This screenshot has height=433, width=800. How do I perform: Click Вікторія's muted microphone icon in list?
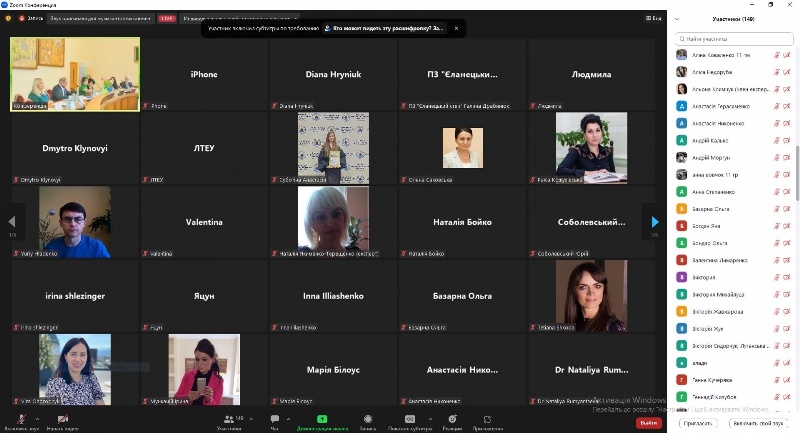tap(777, 277)
